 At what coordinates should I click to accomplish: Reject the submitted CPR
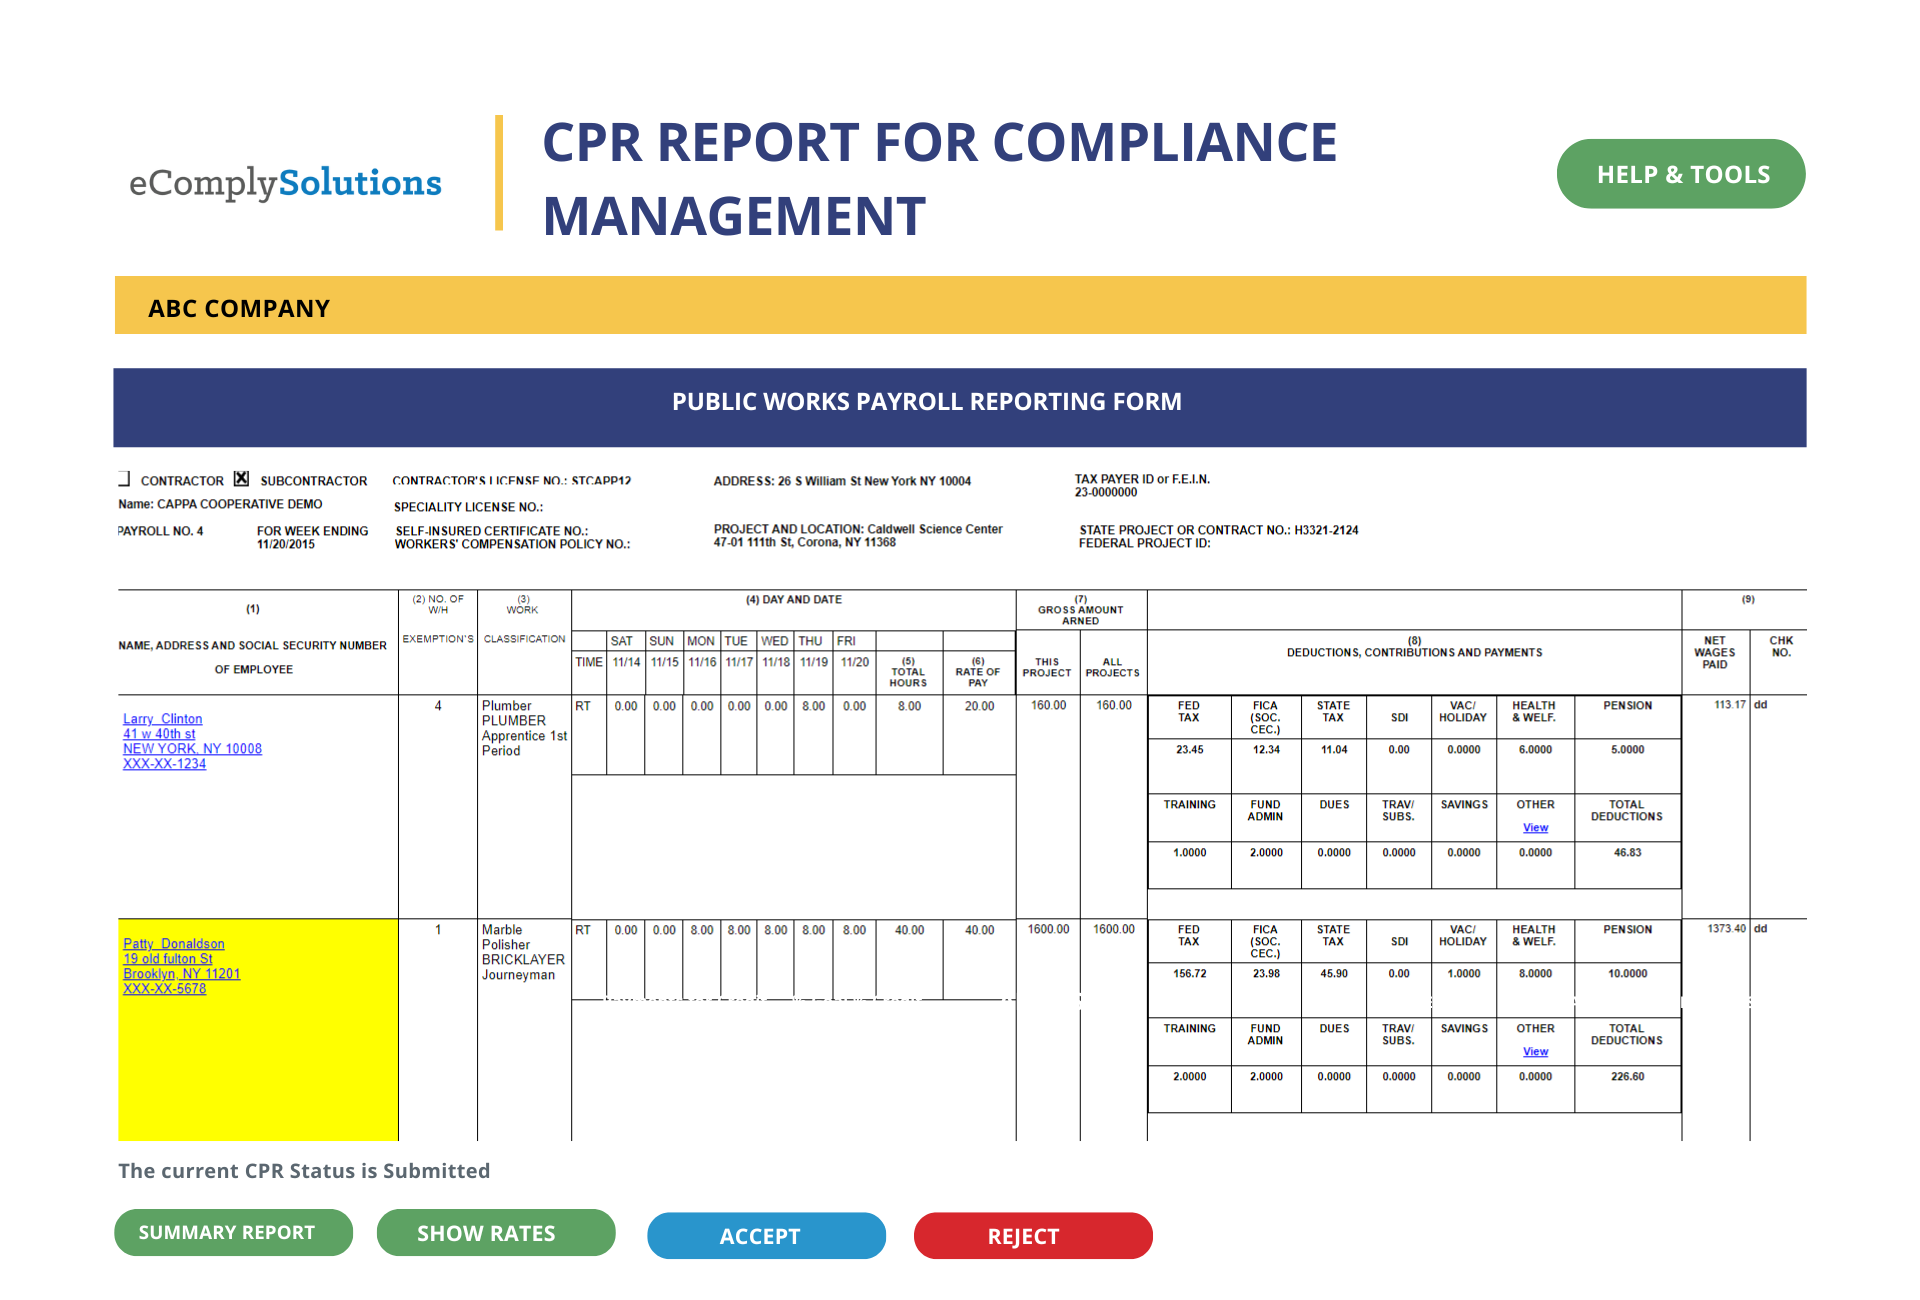pos(1033,1236)
